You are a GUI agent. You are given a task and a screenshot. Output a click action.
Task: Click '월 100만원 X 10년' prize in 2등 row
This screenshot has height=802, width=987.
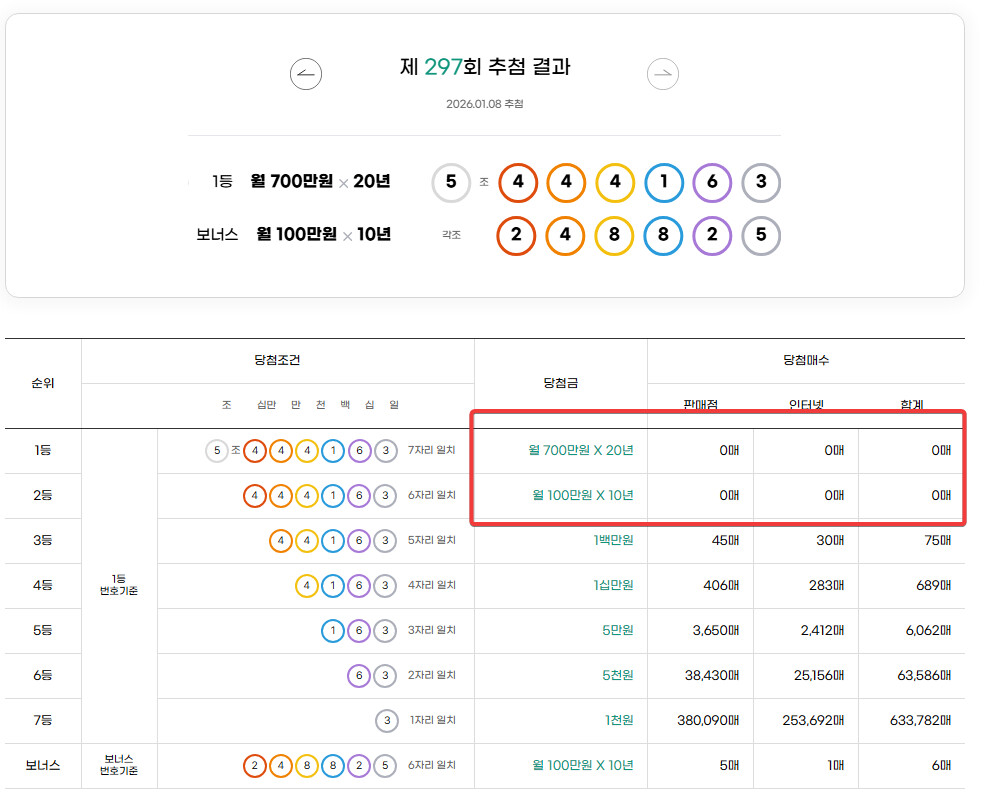(x=583, y=495)
